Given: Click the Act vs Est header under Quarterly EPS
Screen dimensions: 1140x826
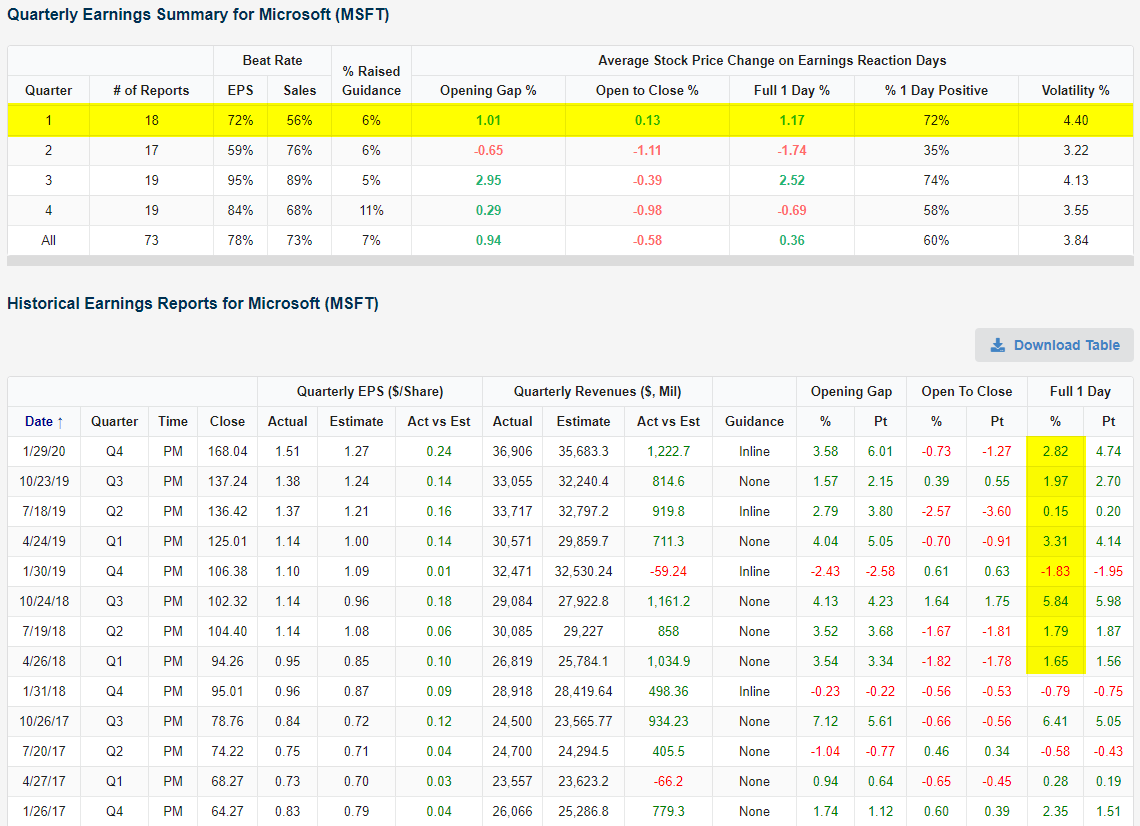Looking at the screenshot, I should [x=438, y=421].
